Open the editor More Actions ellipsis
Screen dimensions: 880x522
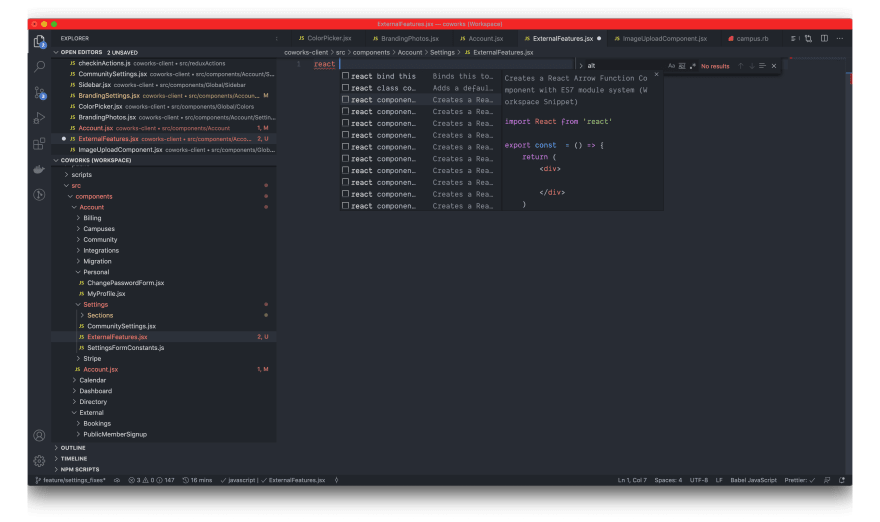[x=840, y=38]
